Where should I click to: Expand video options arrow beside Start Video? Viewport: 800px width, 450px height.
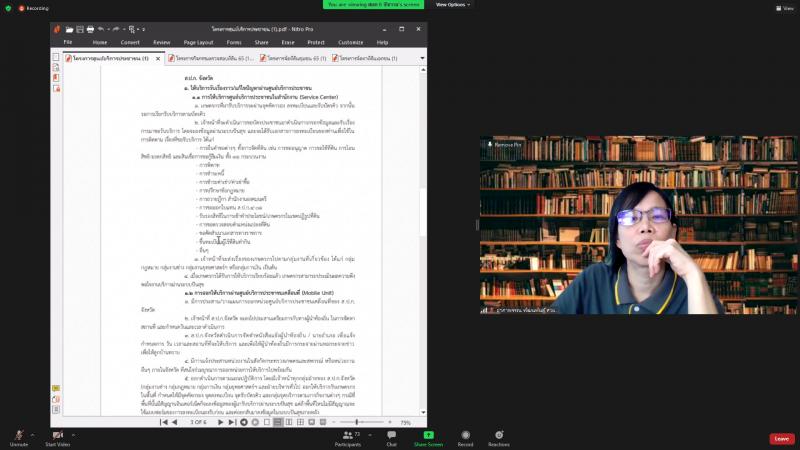pyautogui.click(x=73, y=435)
